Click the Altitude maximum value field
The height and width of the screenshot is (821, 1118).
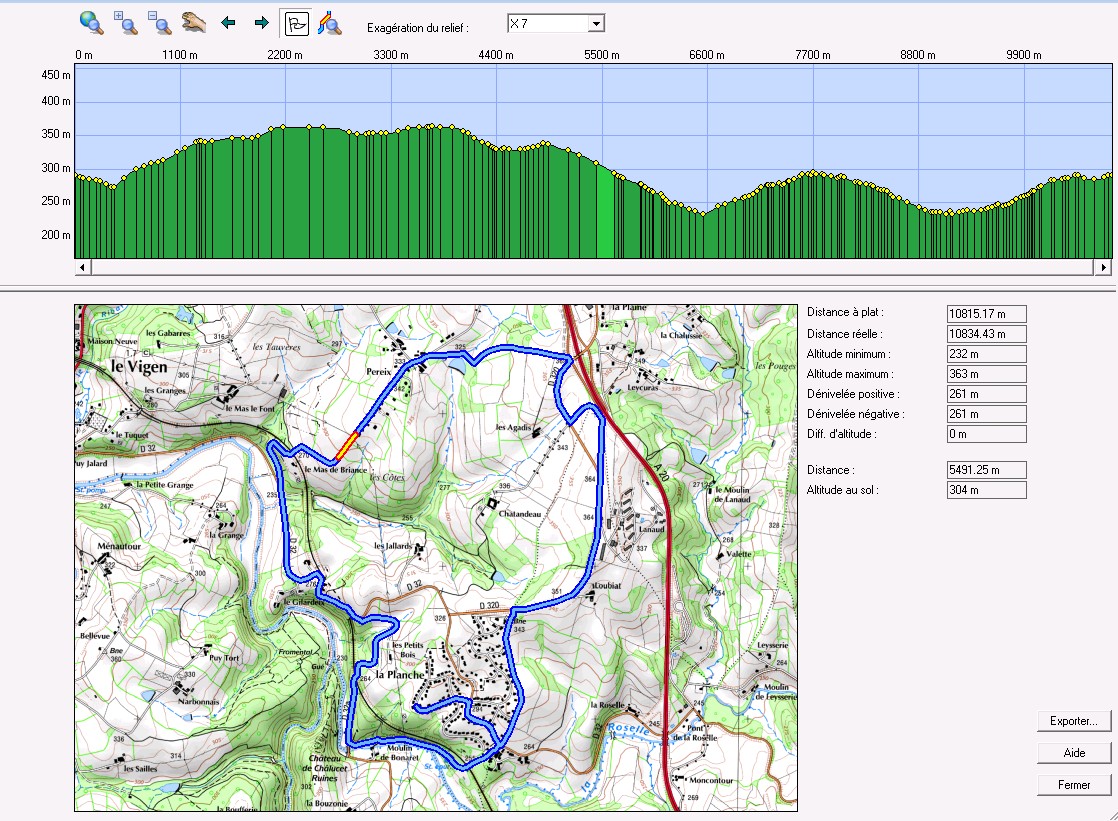986,374
